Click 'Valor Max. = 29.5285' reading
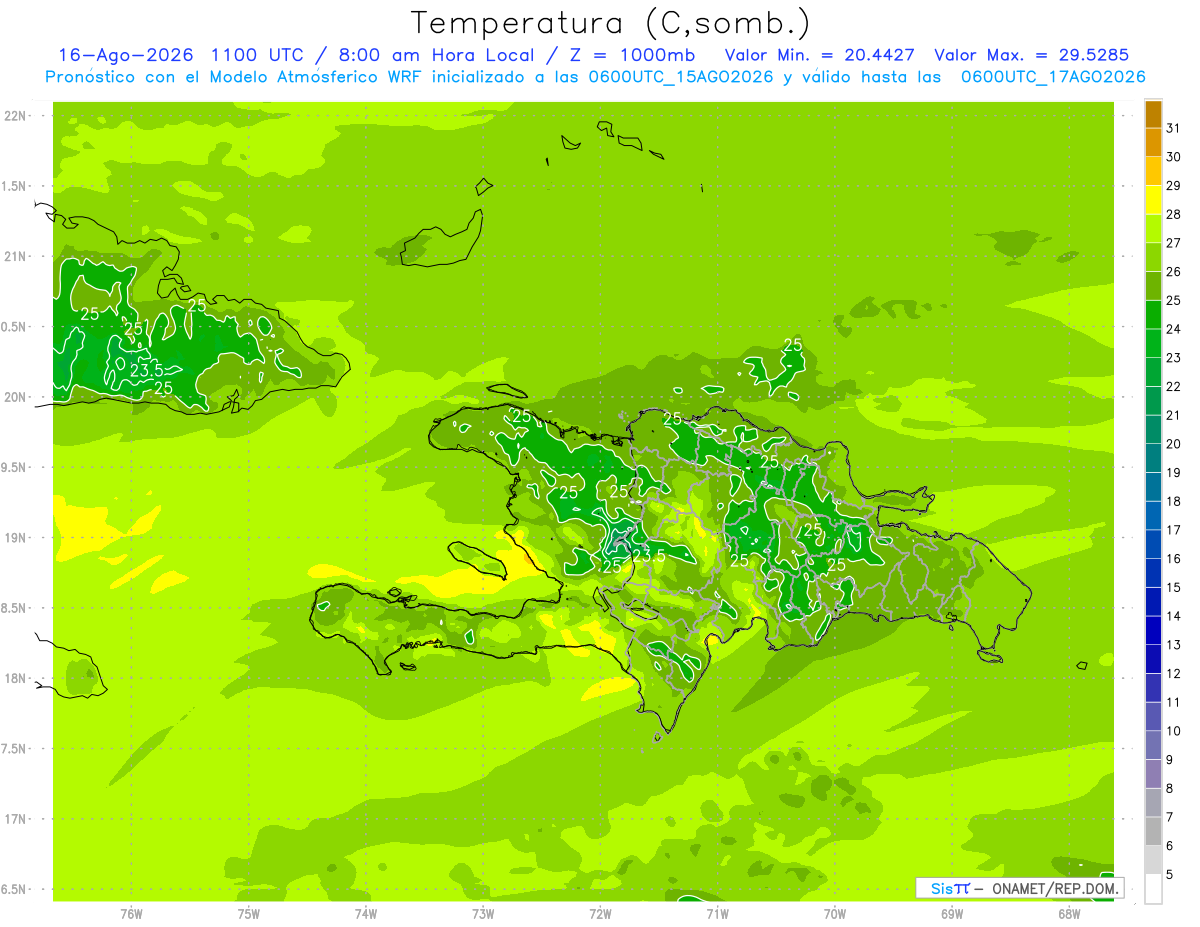Viewport: 1200px width, 927px height. click(1032, 55)
